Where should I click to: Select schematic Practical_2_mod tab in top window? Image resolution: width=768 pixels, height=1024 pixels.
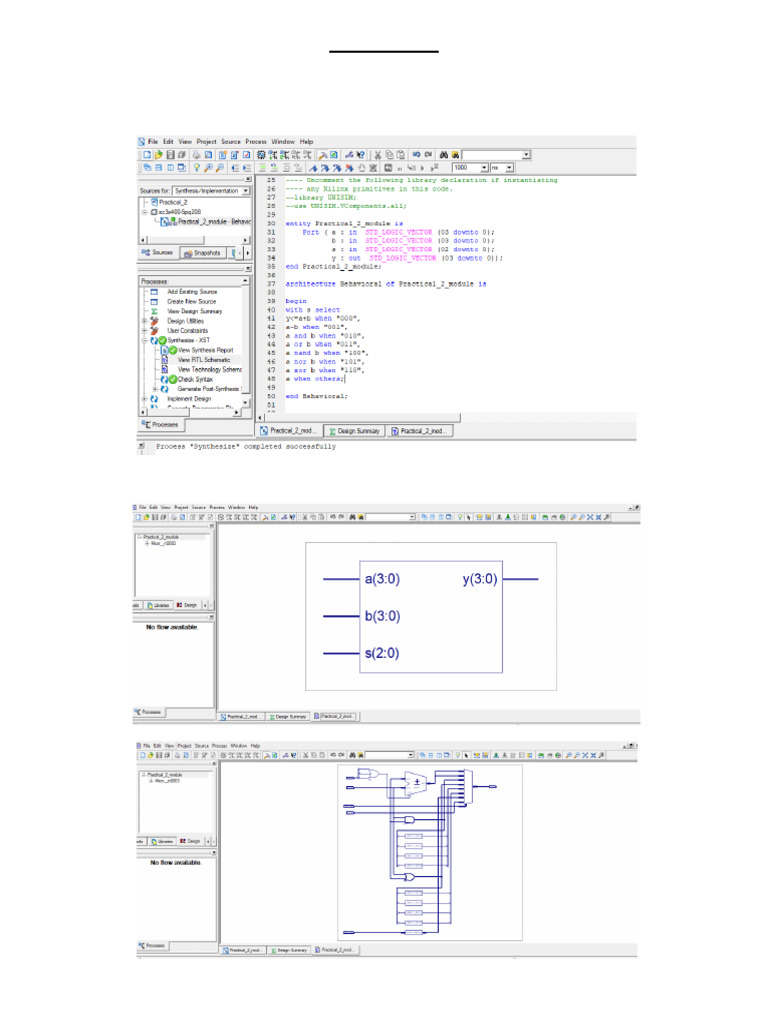tap(418, 431)
